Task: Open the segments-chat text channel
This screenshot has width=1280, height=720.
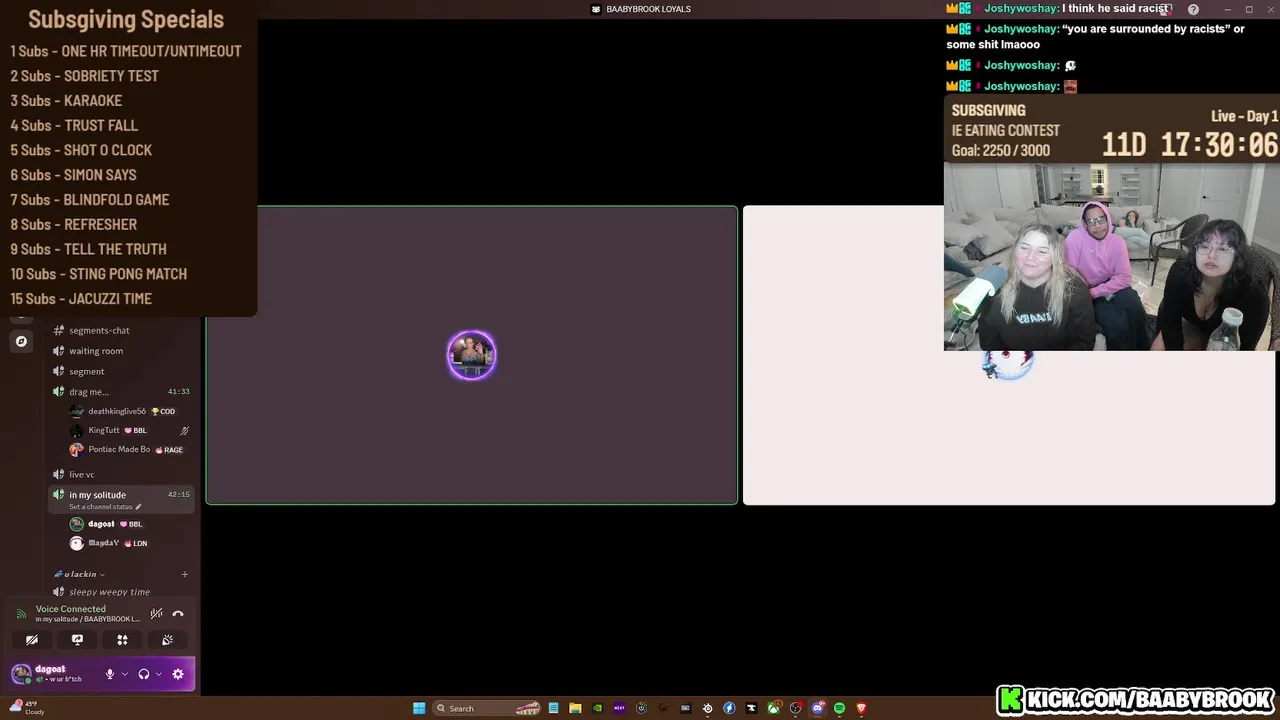Action: pyautogui.click(x=99, y=330)
